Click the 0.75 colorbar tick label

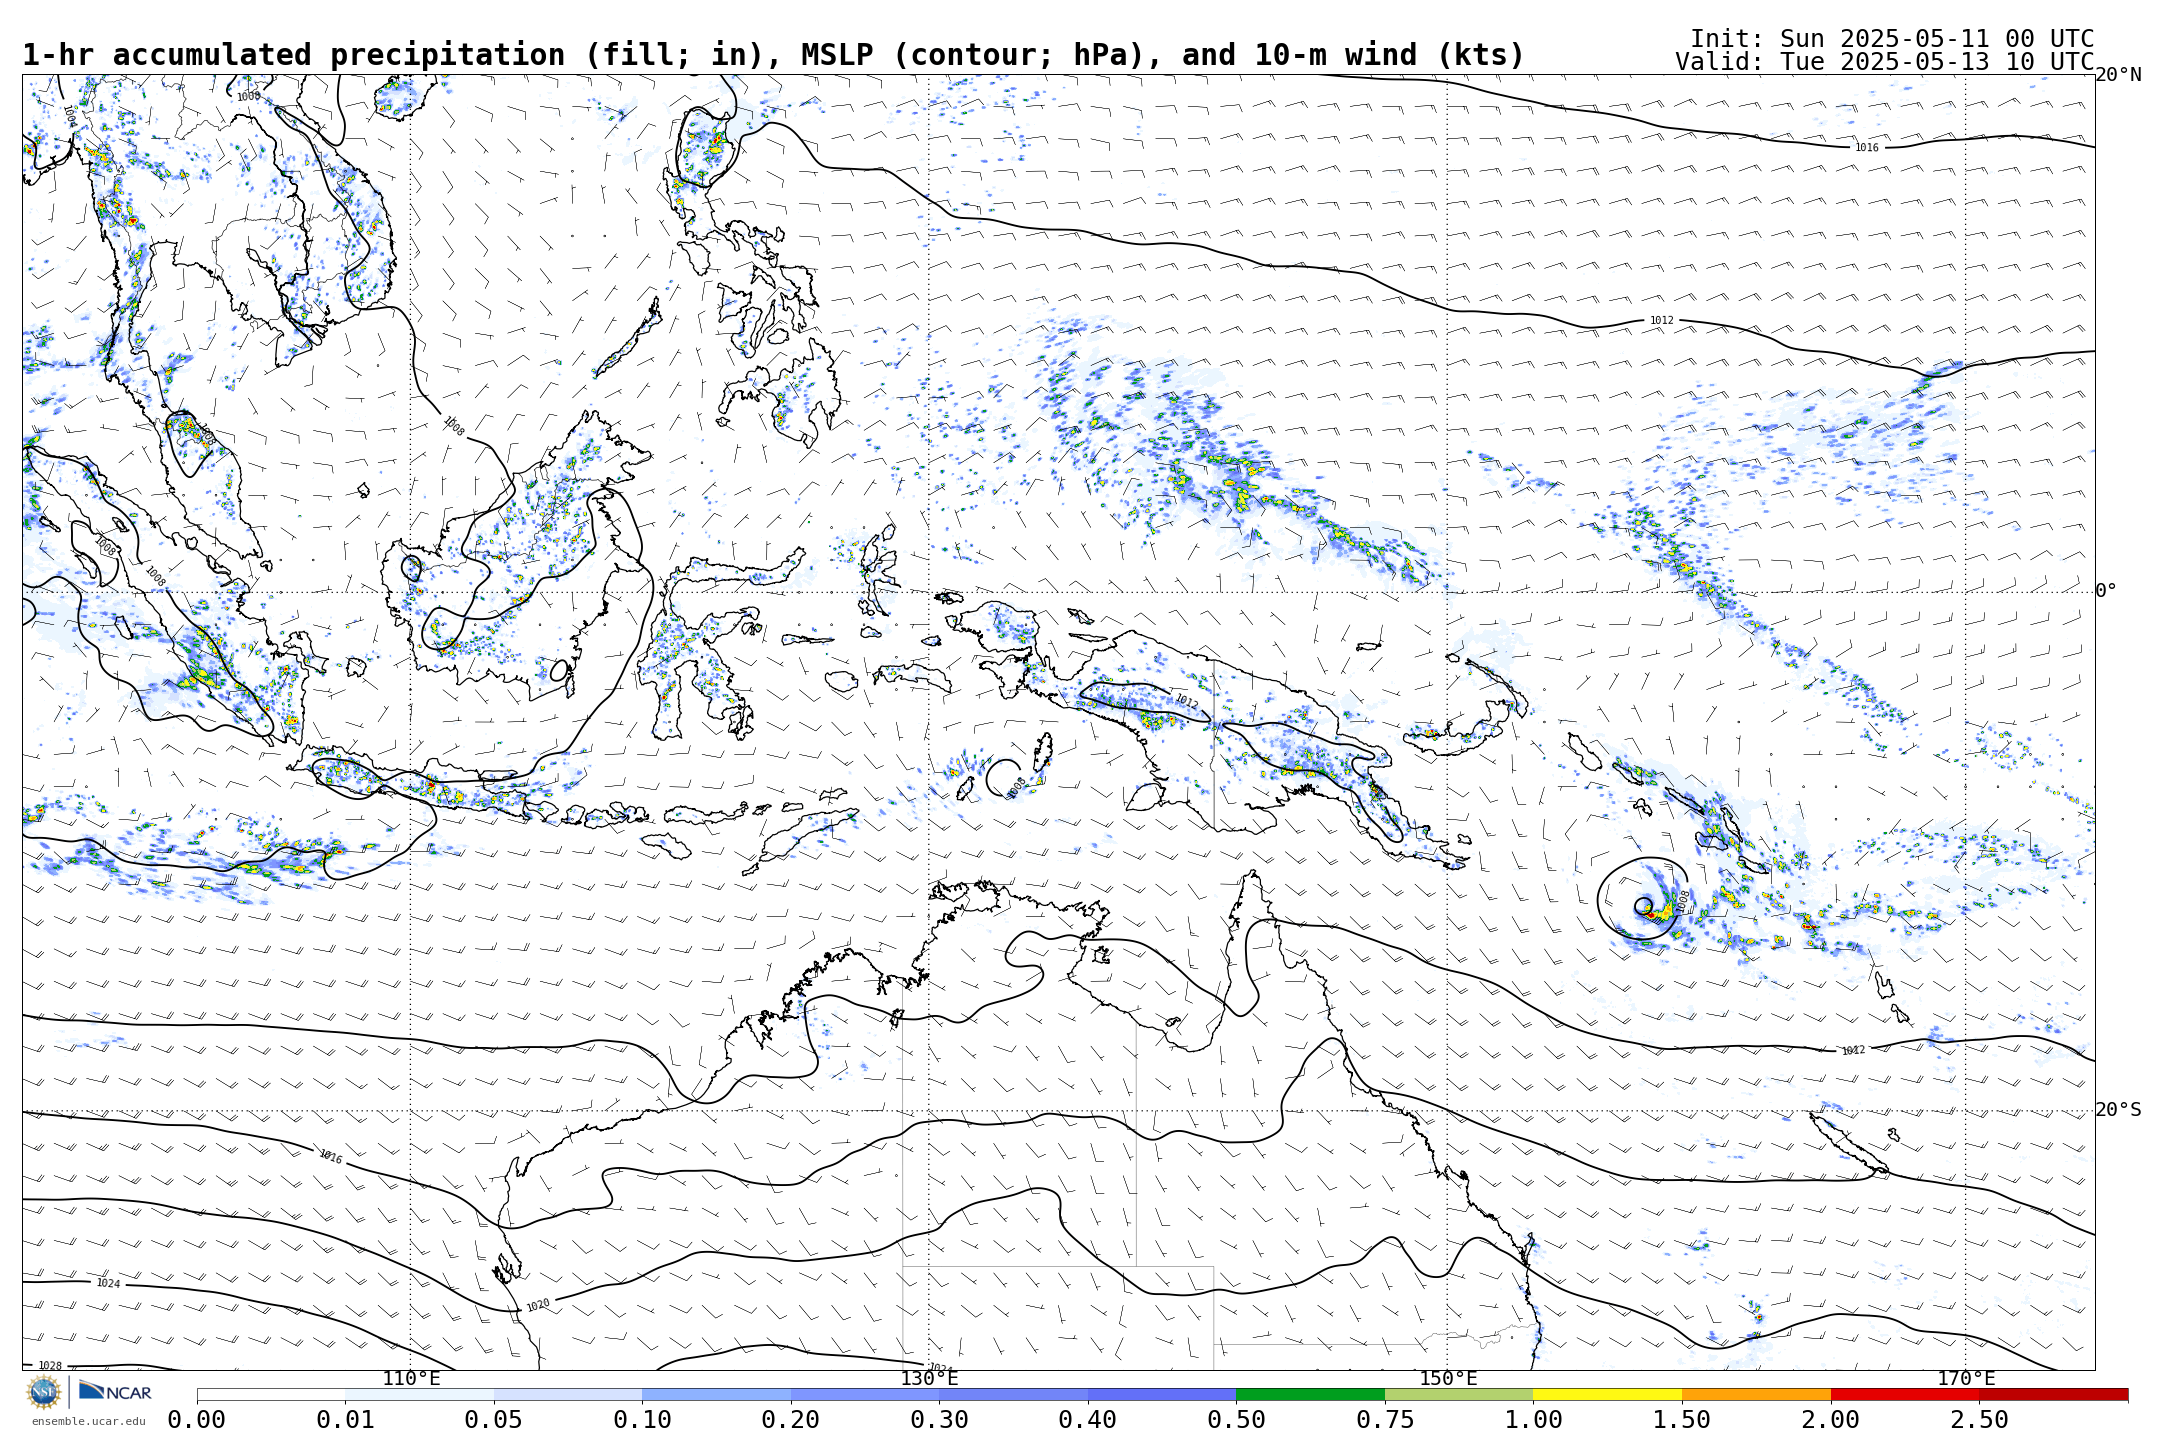(x=1385, y=1420)
